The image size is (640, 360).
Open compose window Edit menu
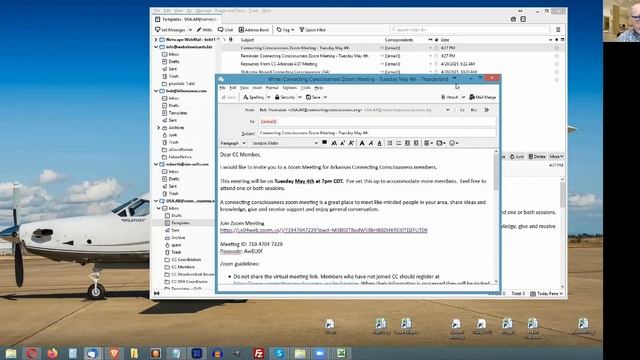(233, 88)
